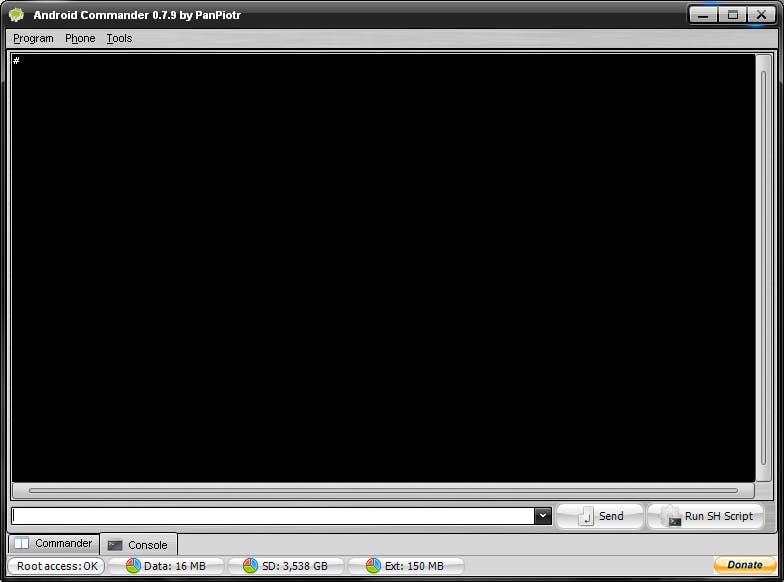Click the Root access: OK status
The width and height of the screenshot is (784, 582).
pos(56,566)
